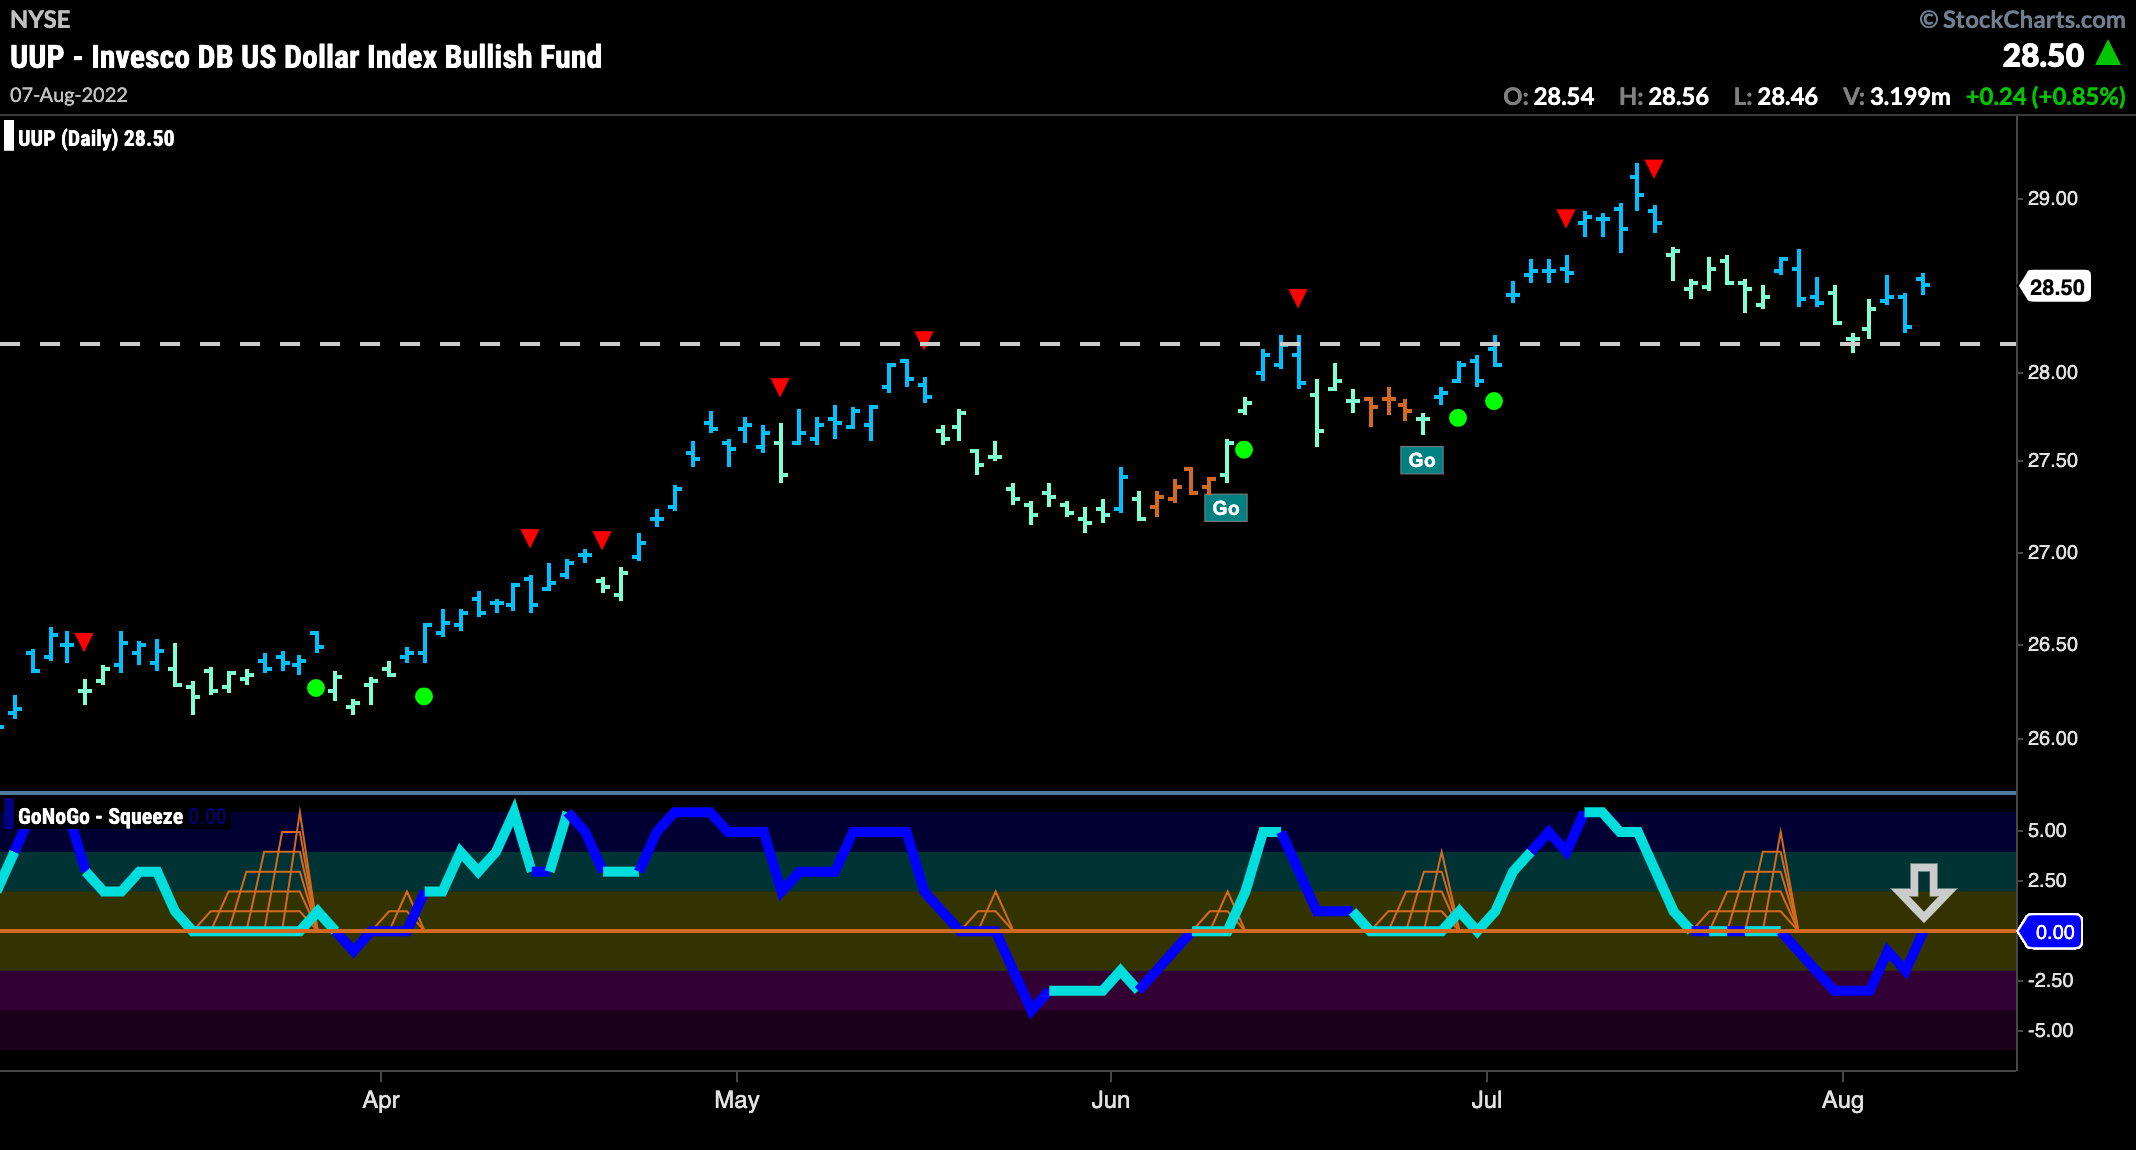
Task: Click the red triangle marker in mid-June
Action: [1298, 297]
